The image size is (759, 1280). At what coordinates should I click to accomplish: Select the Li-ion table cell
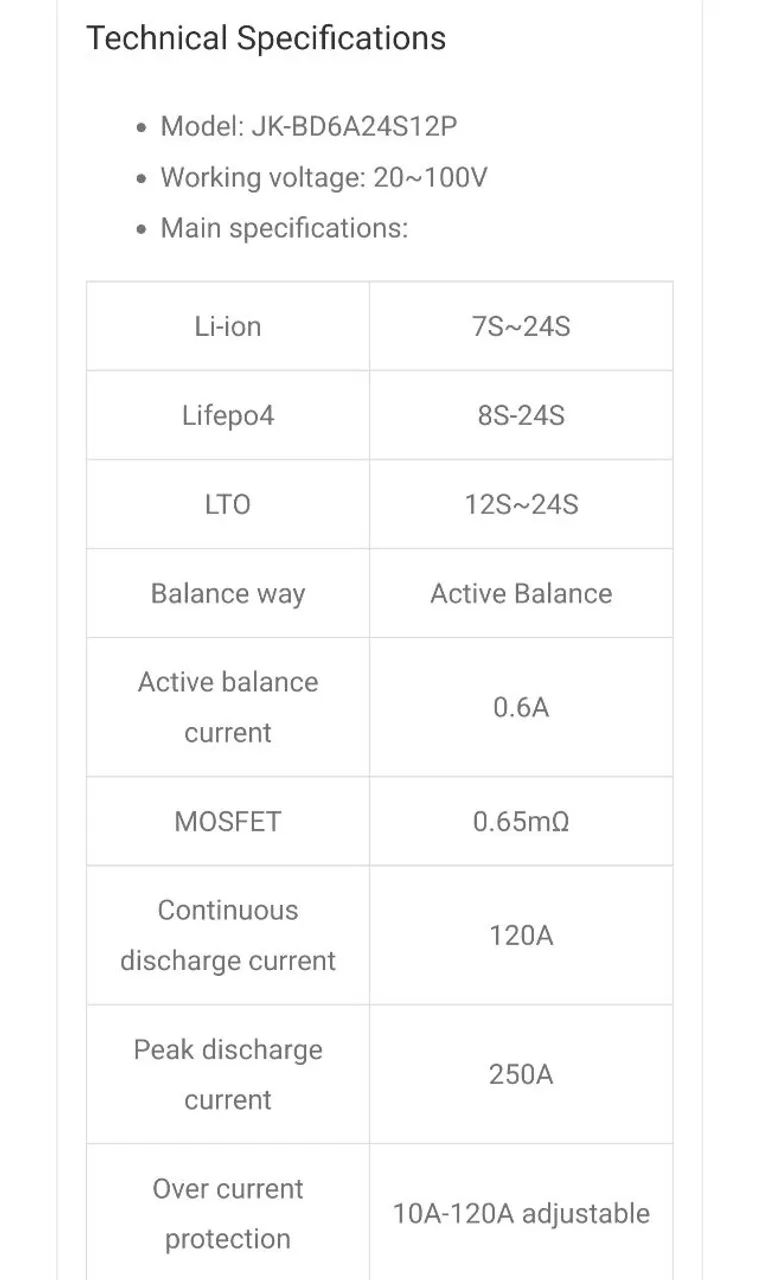(x=228, y=326)
